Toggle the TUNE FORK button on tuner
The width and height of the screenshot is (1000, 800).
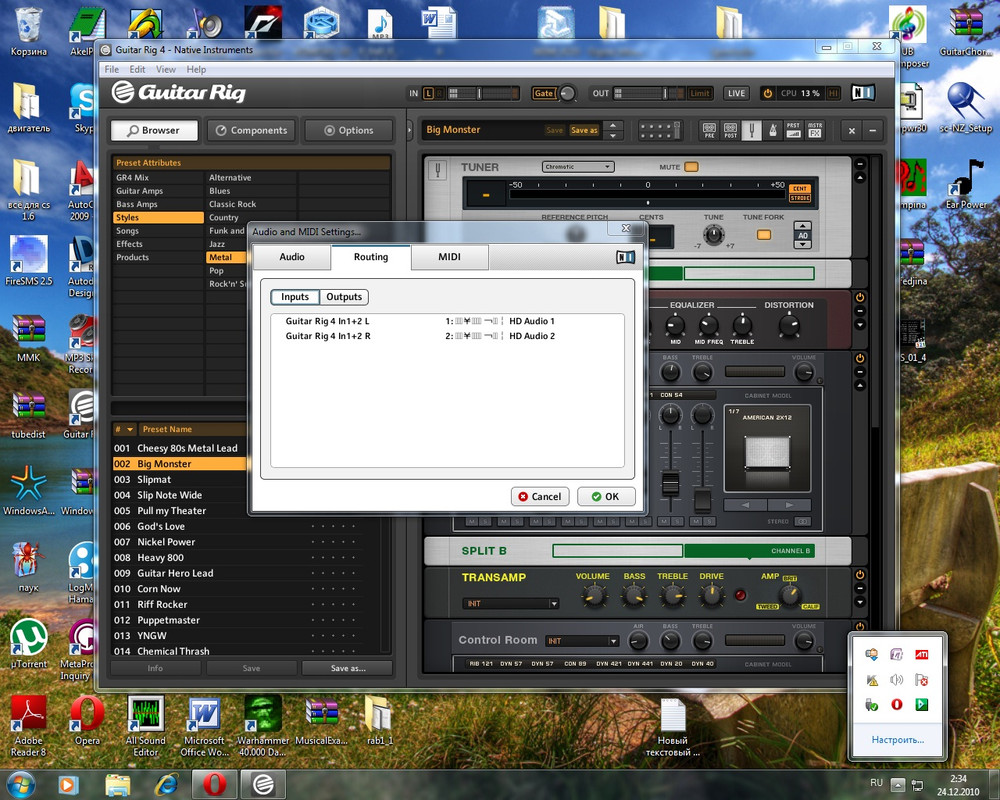pyautogui.click(x=763, y=235)
